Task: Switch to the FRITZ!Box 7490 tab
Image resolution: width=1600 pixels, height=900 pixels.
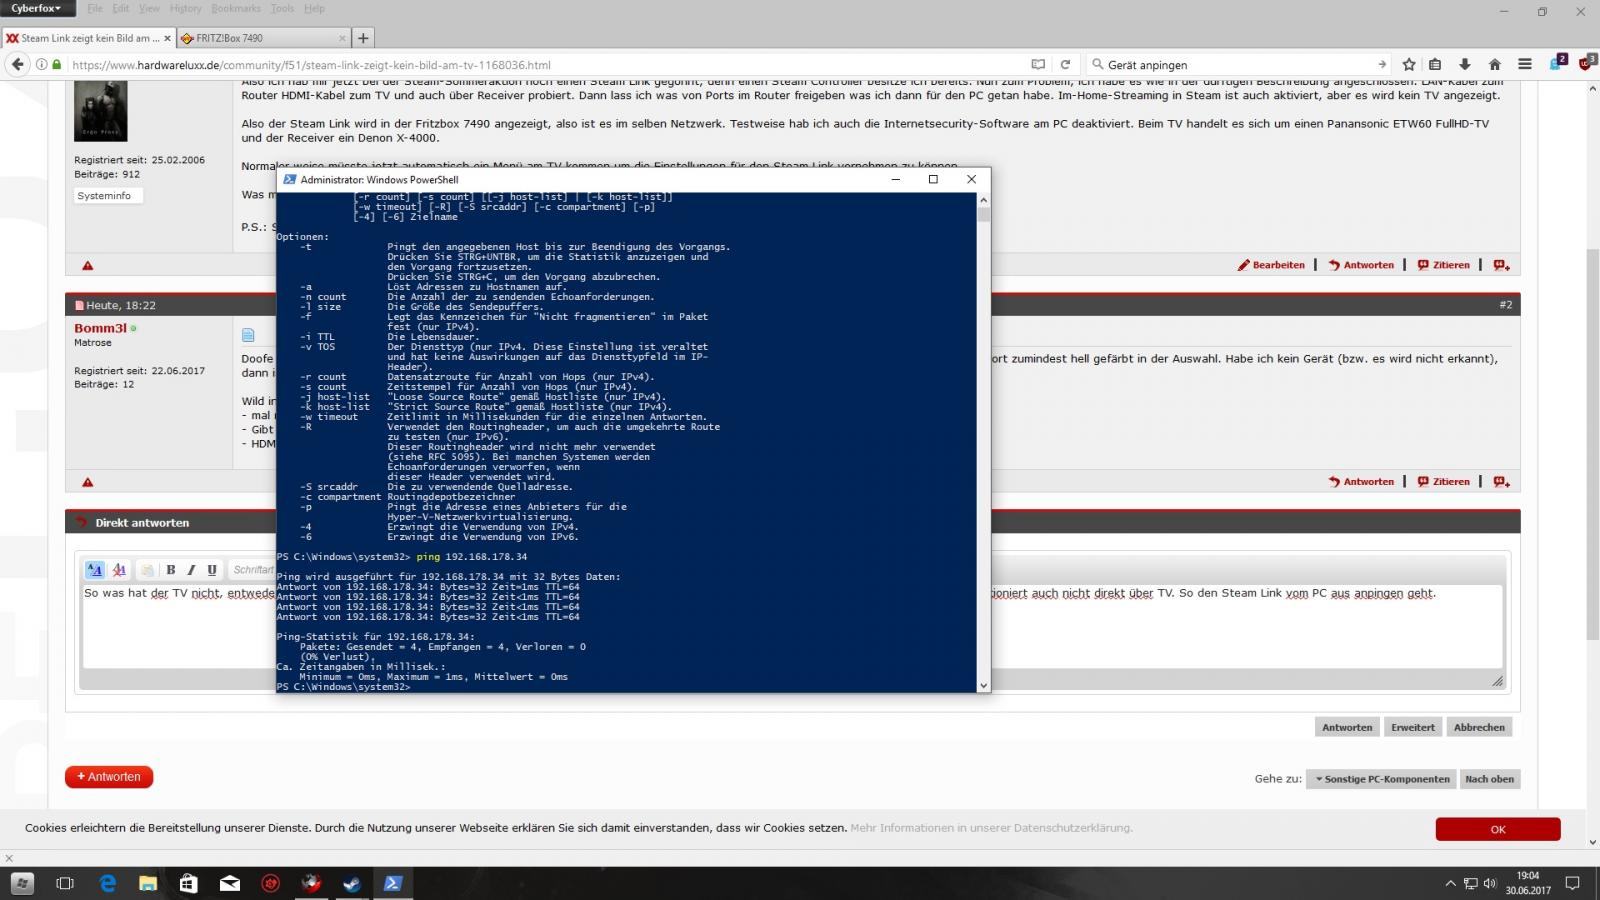Action: [255, 38]
